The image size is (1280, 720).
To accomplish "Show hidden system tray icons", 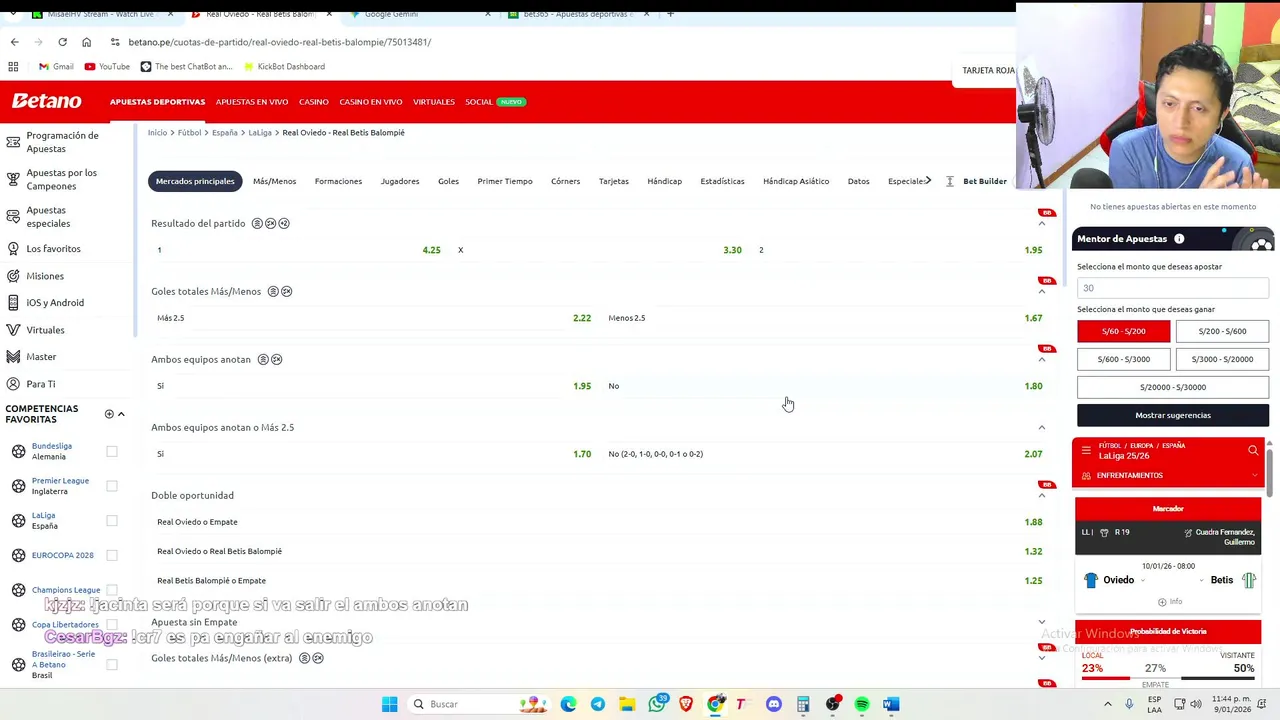I will [1107, 704].
